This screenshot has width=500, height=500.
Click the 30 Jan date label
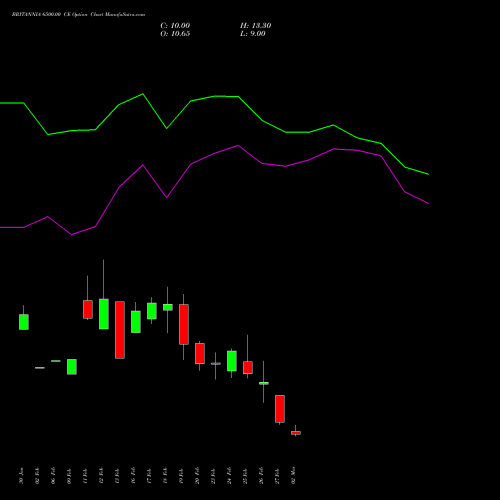click(x=21, y=476)
